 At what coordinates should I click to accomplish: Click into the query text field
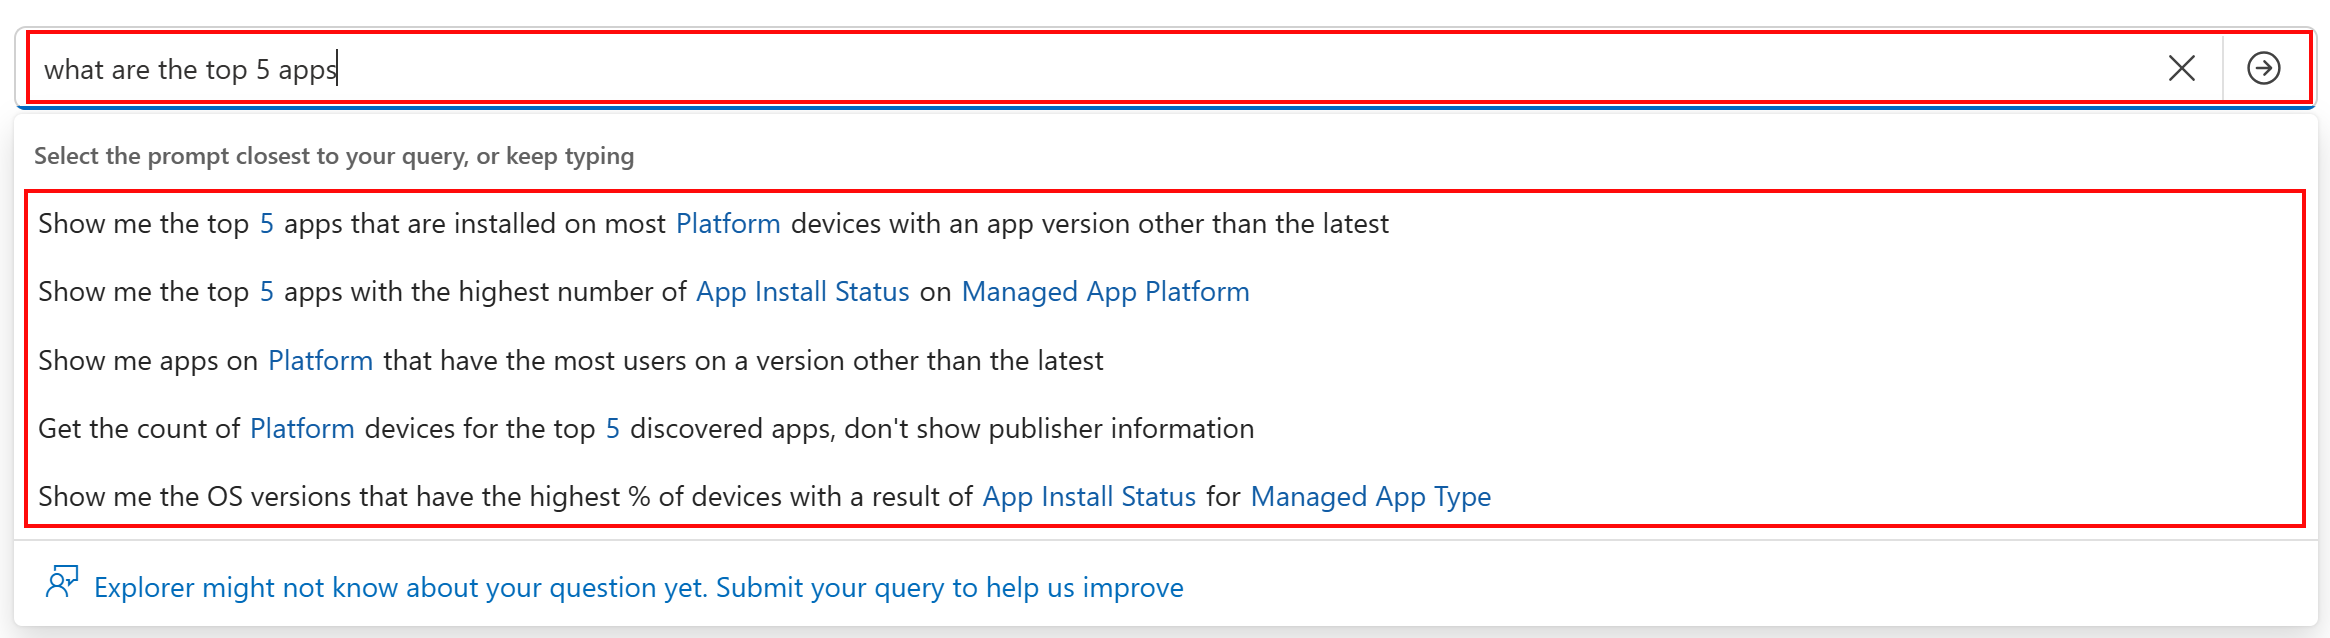point(1090,68)
